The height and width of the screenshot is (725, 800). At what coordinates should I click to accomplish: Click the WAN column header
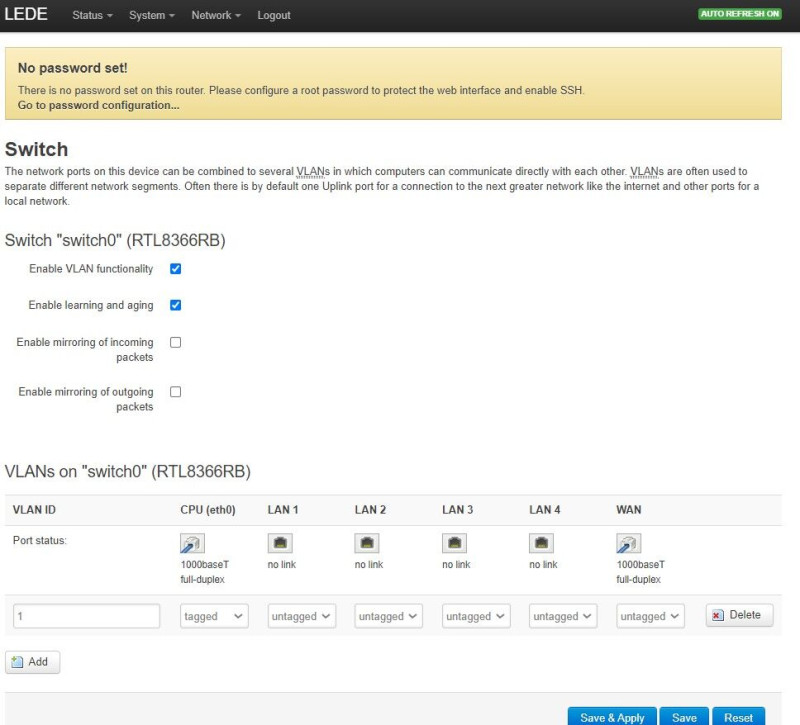click(629, 510)
